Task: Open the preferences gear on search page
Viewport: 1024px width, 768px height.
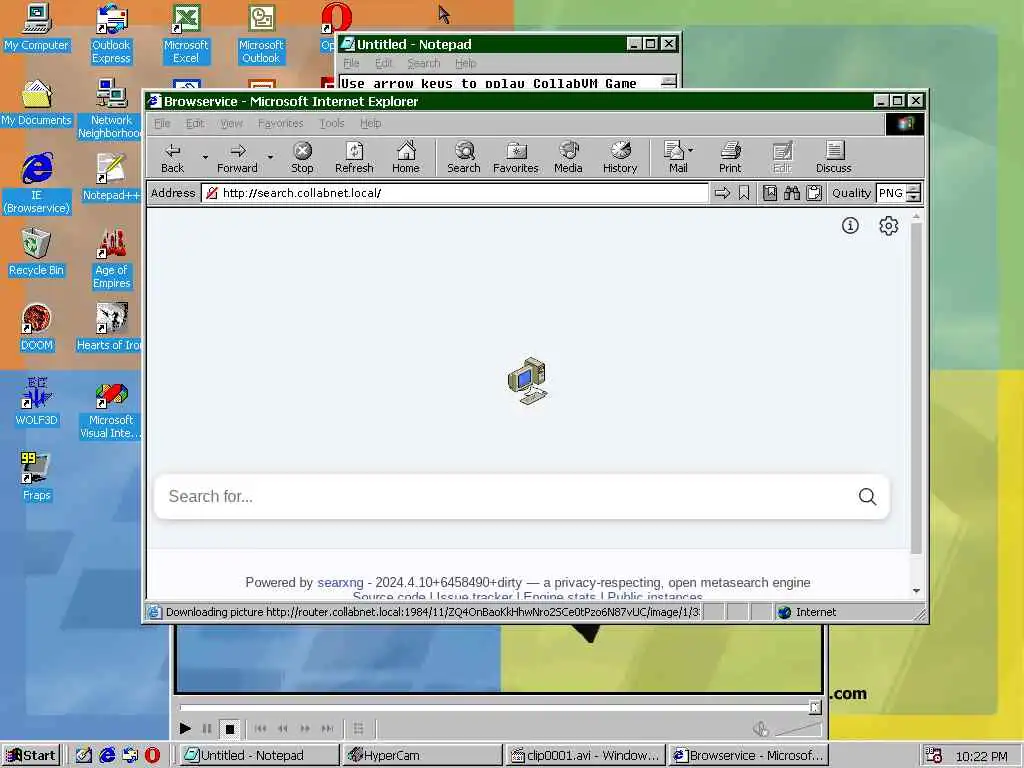Action: point(888,226)
